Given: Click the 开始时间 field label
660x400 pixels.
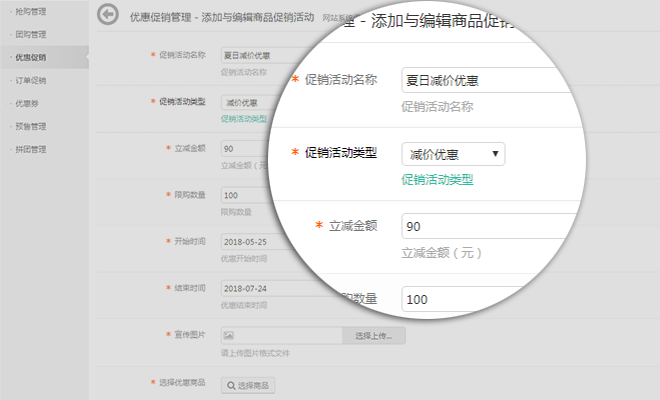Looking at the screenshot, I should point(190,241).
